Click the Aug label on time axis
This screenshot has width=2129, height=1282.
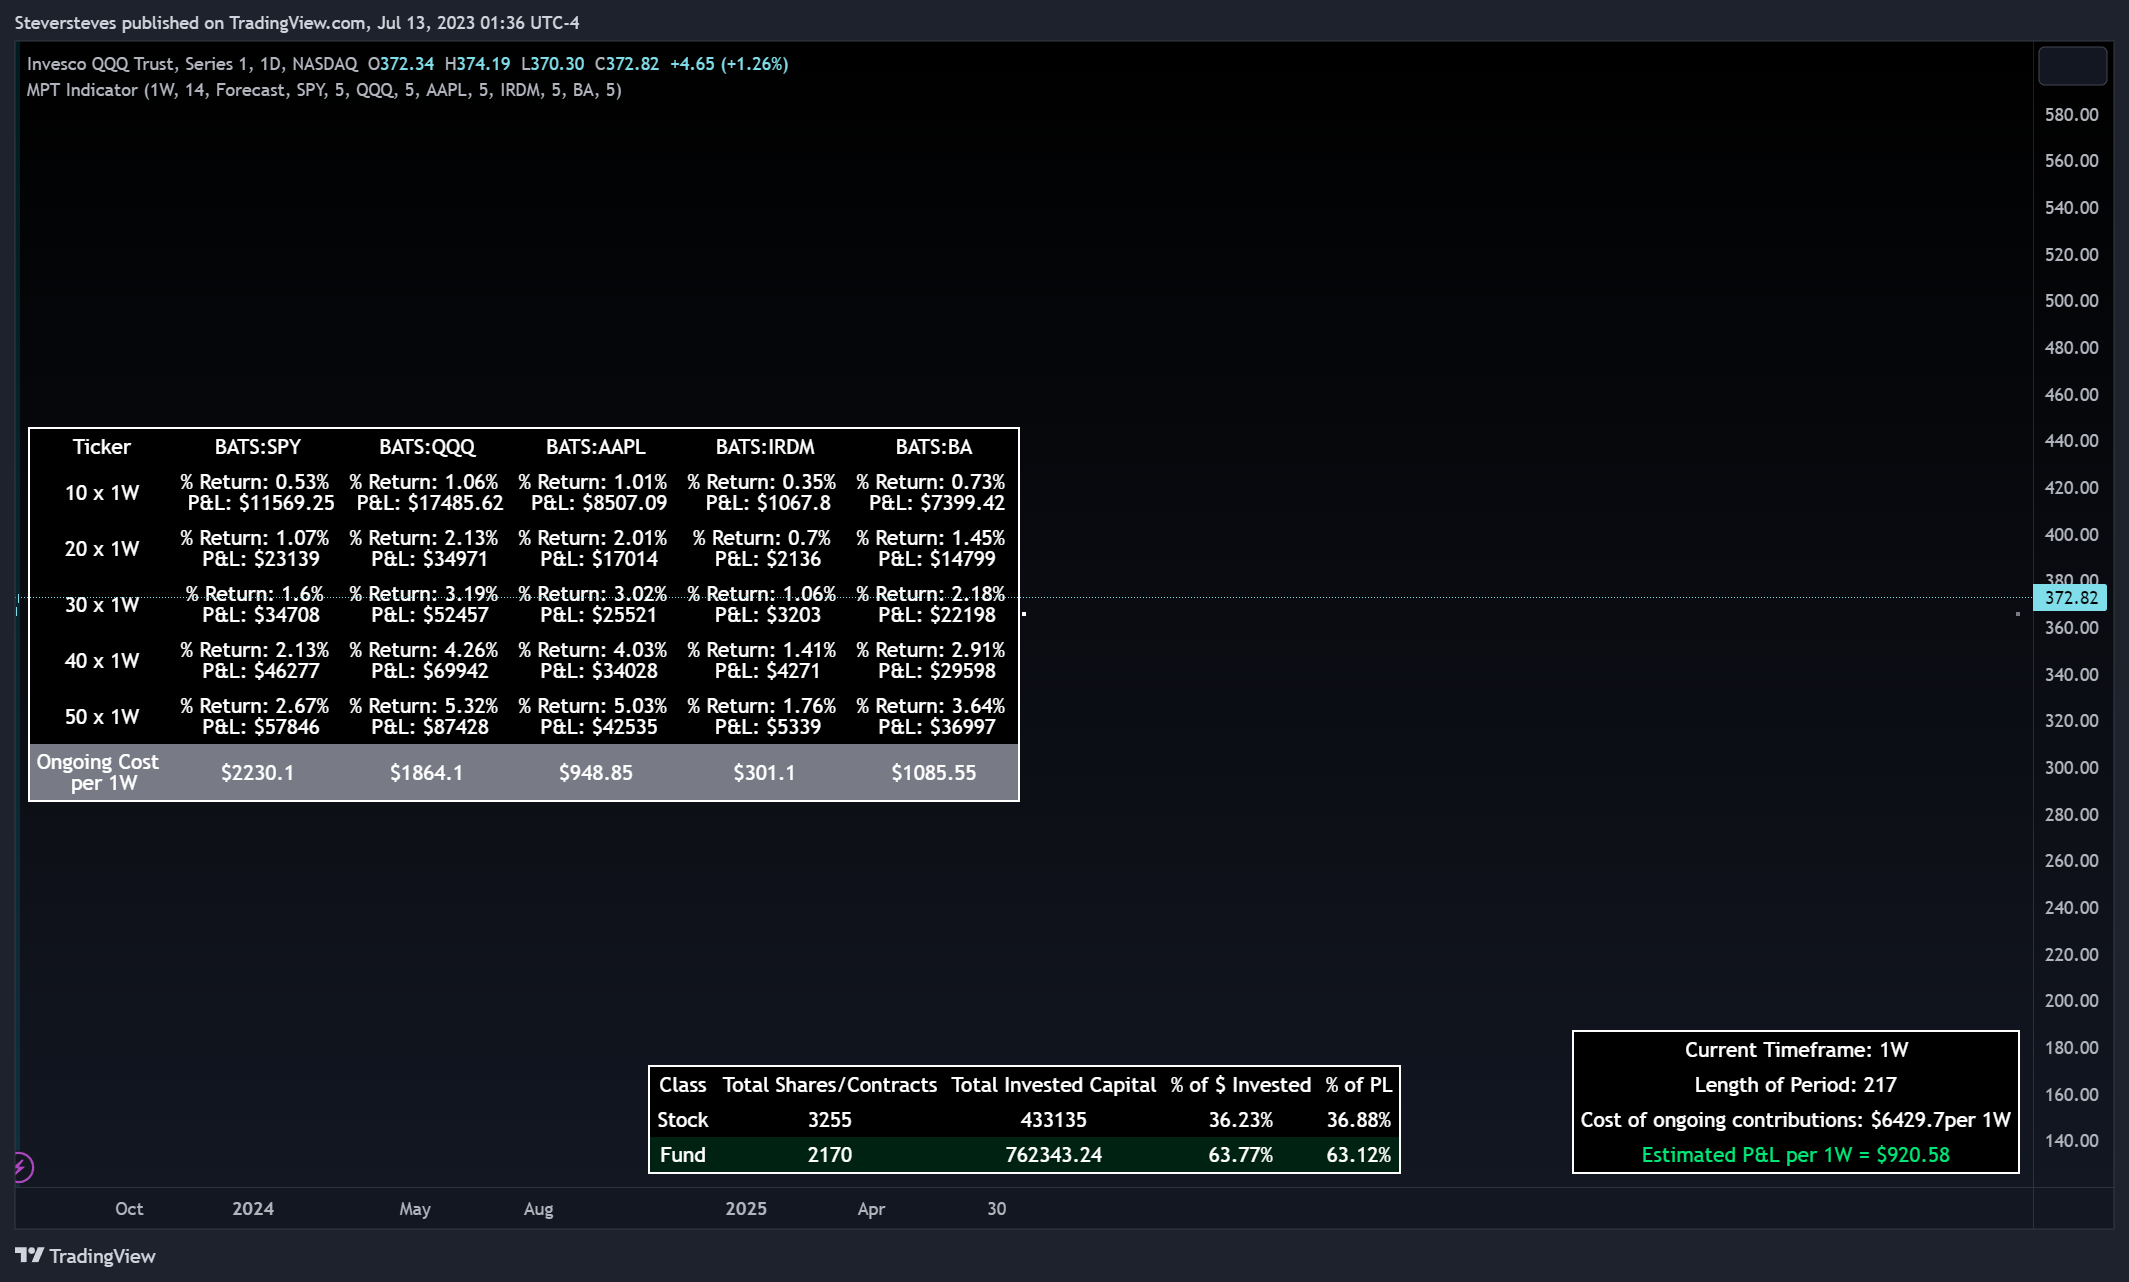(539, 1209)
